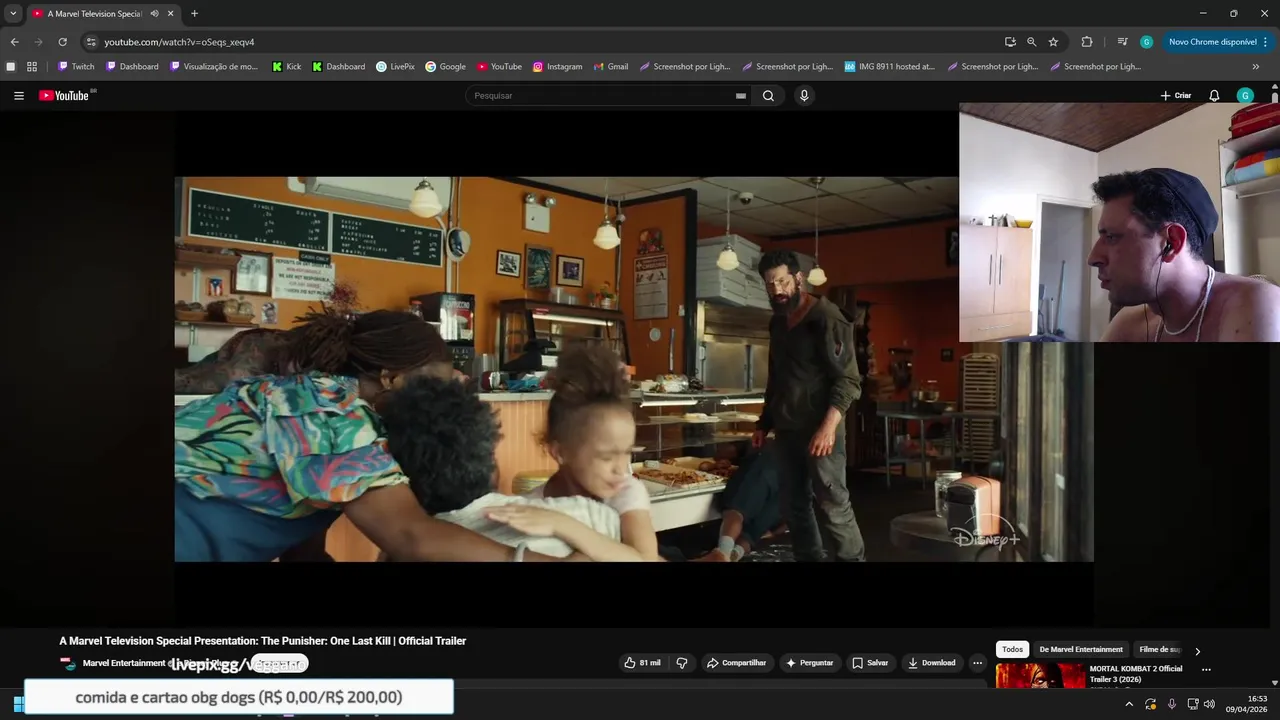Open YouTube notifications bell
This screenshot has height=720, width=1280.
click(1214, 96)
